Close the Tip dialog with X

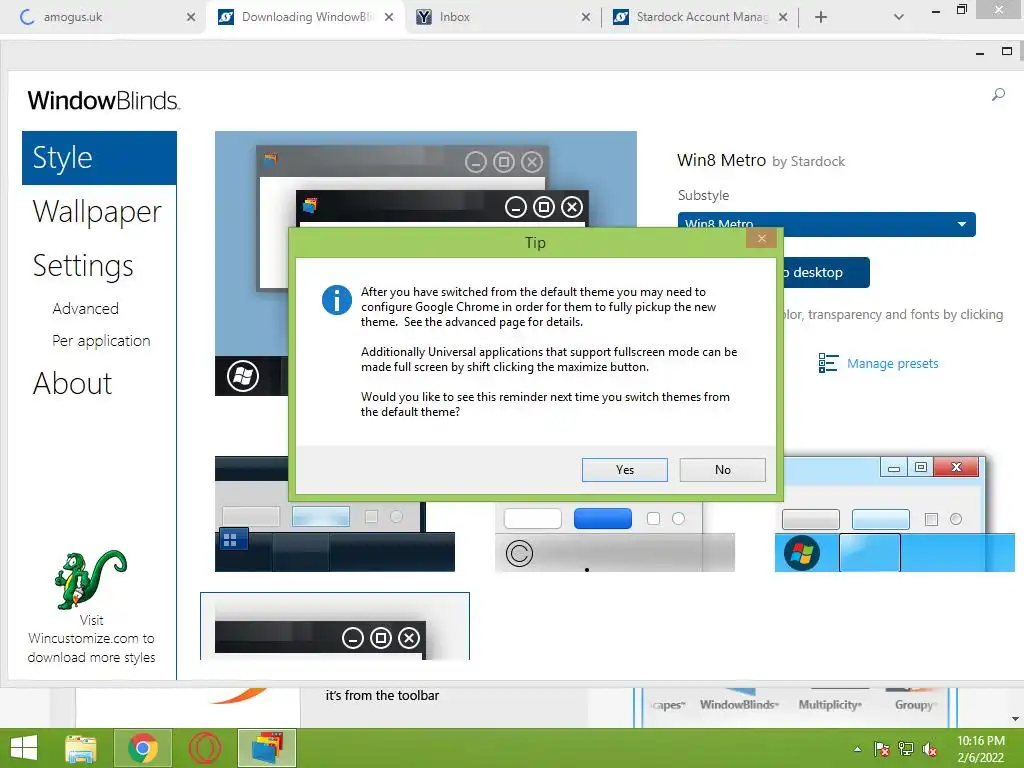[761, 238]
